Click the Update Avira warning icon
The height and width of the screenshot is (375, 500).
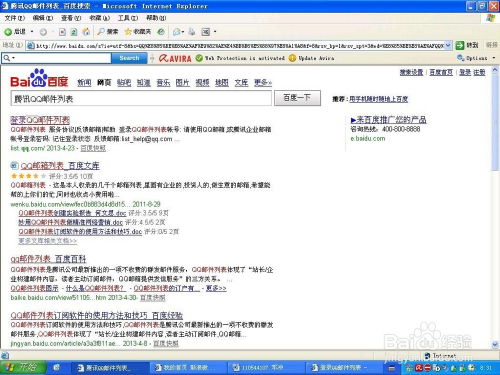[292, 58]
